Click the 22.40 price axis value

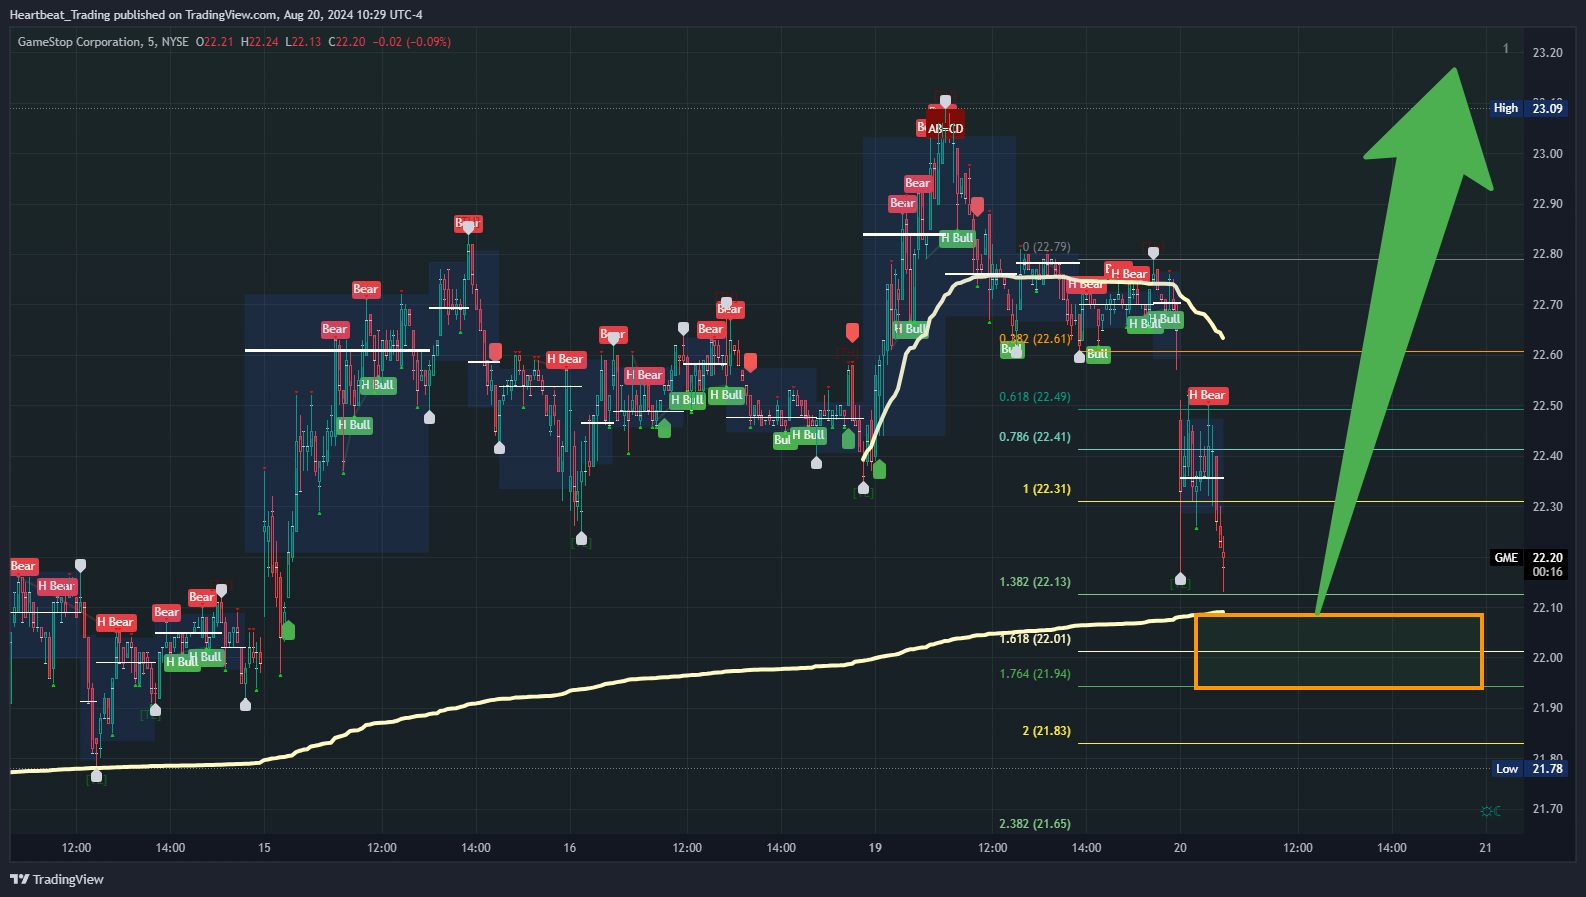tap(1547, 456)
